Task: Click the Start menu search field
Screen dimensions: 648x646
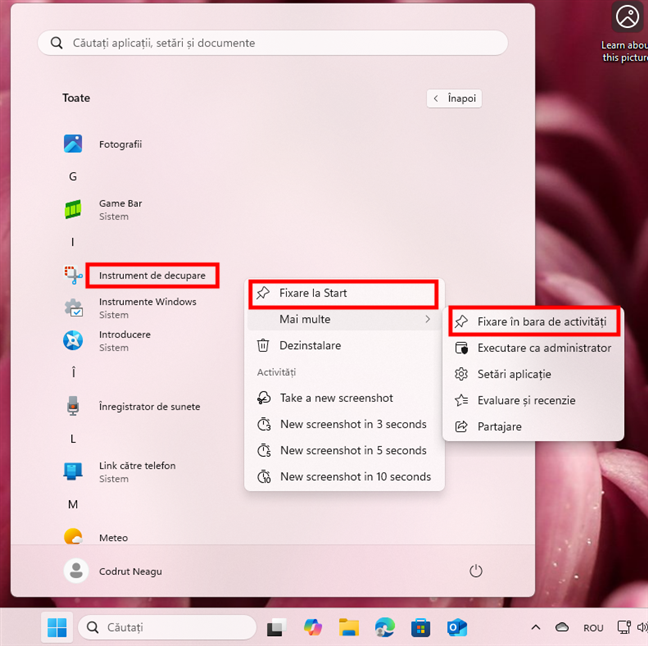Action: tap(272, 43)
